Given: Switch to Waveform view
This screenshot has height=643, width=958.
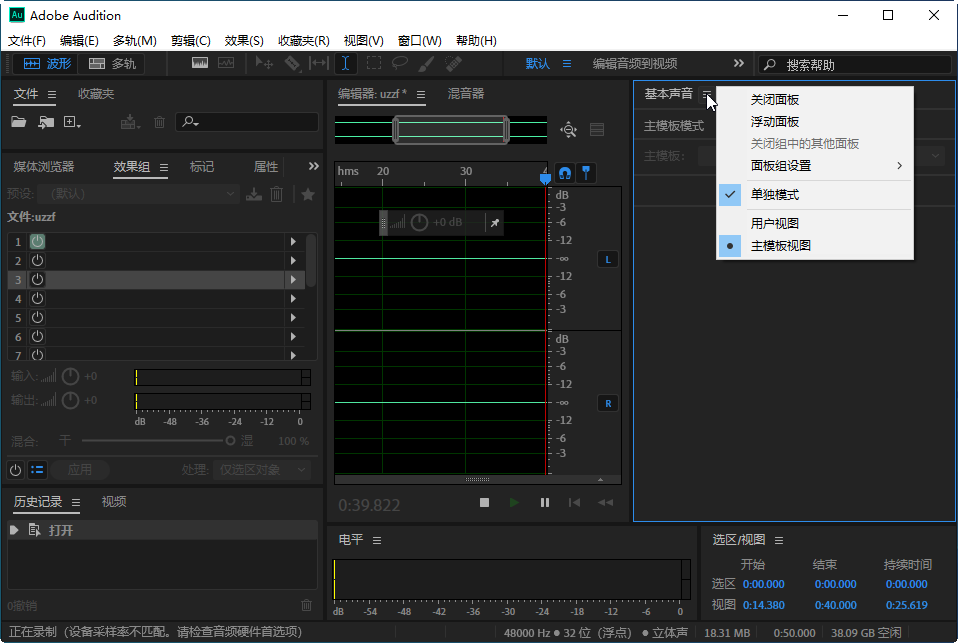Looking at the screenshot, I should (x=47, y=64).
